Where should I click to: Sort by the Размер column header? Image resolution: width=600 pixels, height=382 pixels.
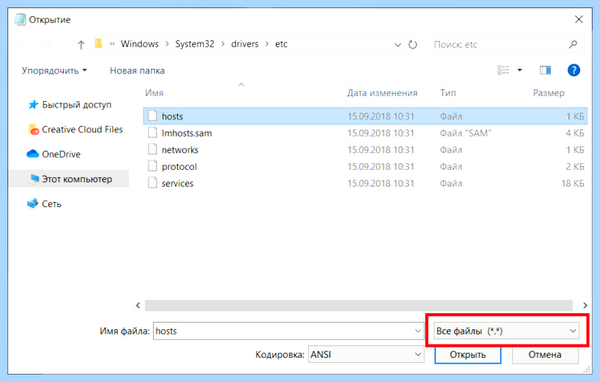548,93
